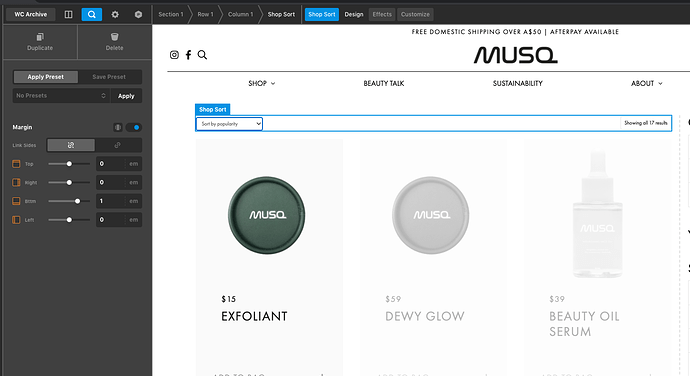Click the Shop Sort element label tag
The height and width of the screenshot is (376, 690).
(x=213, y=109)
